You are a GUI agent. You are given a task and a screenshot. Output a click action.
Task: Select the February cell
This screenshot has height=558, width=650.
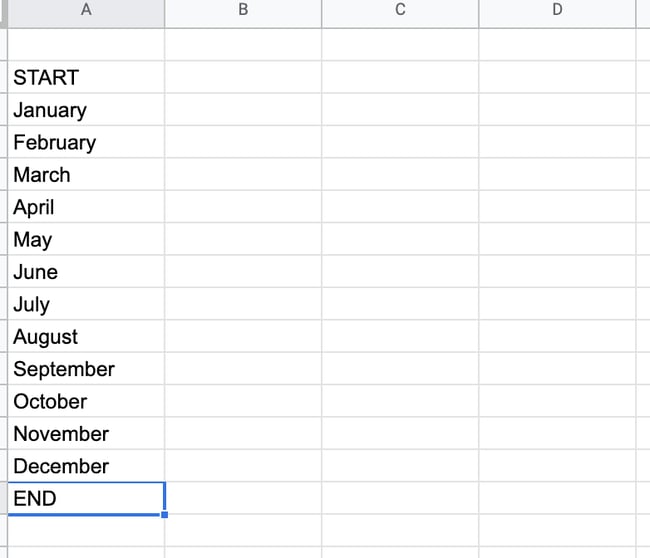click(85, 142)
